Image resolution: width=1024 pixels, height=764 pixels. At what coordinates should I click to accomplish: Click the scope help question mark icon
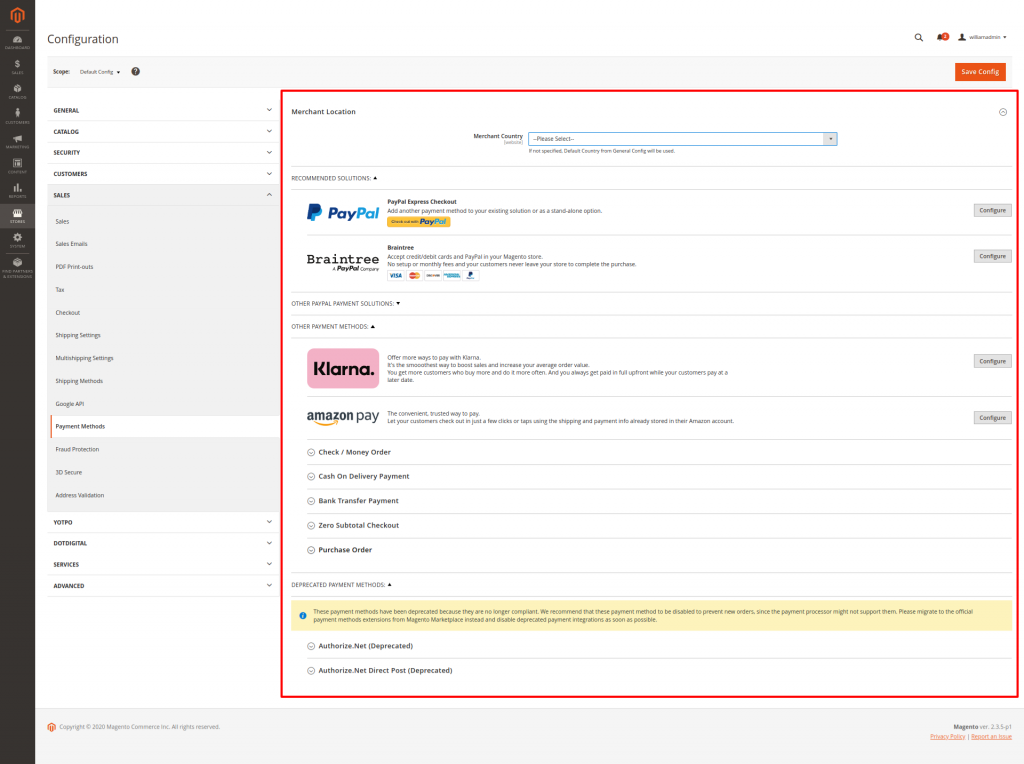point(135,72)
